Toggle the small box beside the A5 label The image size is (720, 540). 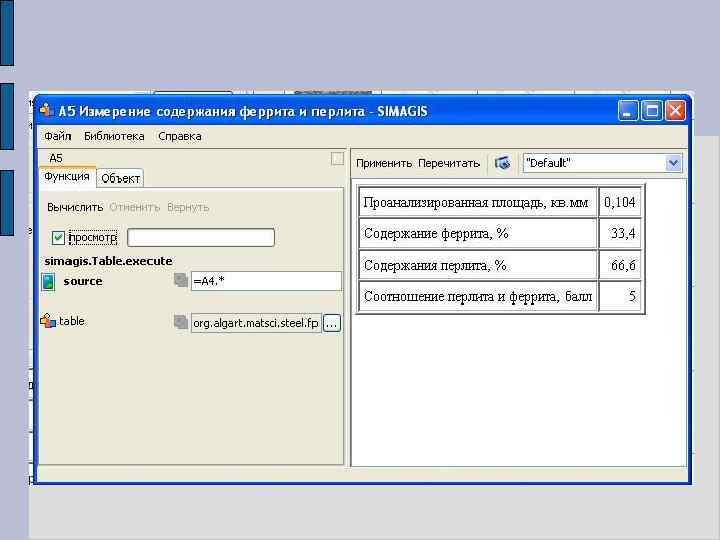coord(338,159)
